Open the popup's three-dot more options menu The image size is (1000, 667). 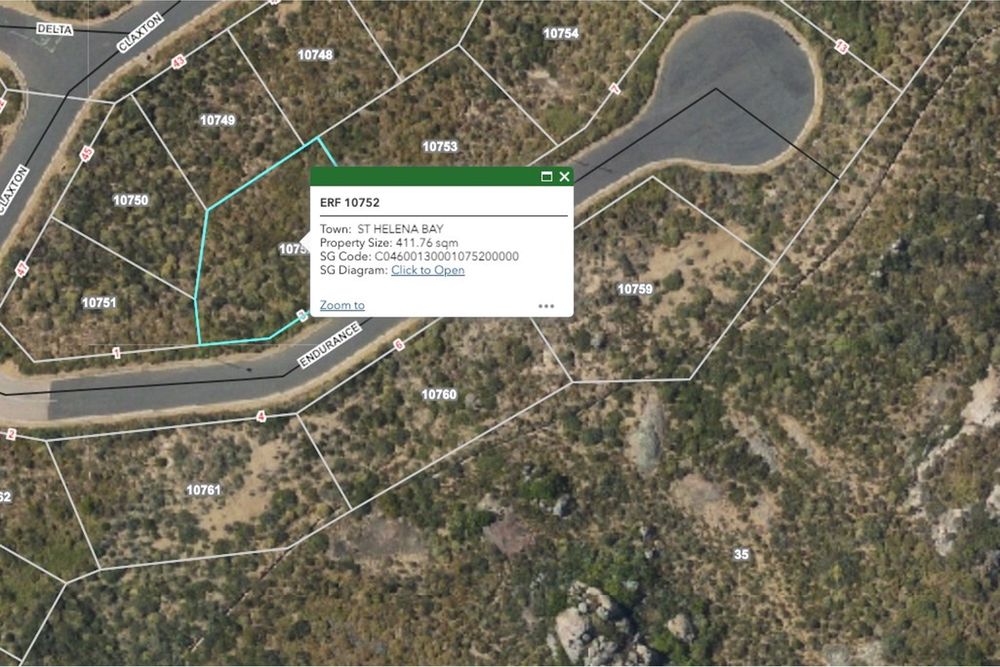[x=546, y=306]
